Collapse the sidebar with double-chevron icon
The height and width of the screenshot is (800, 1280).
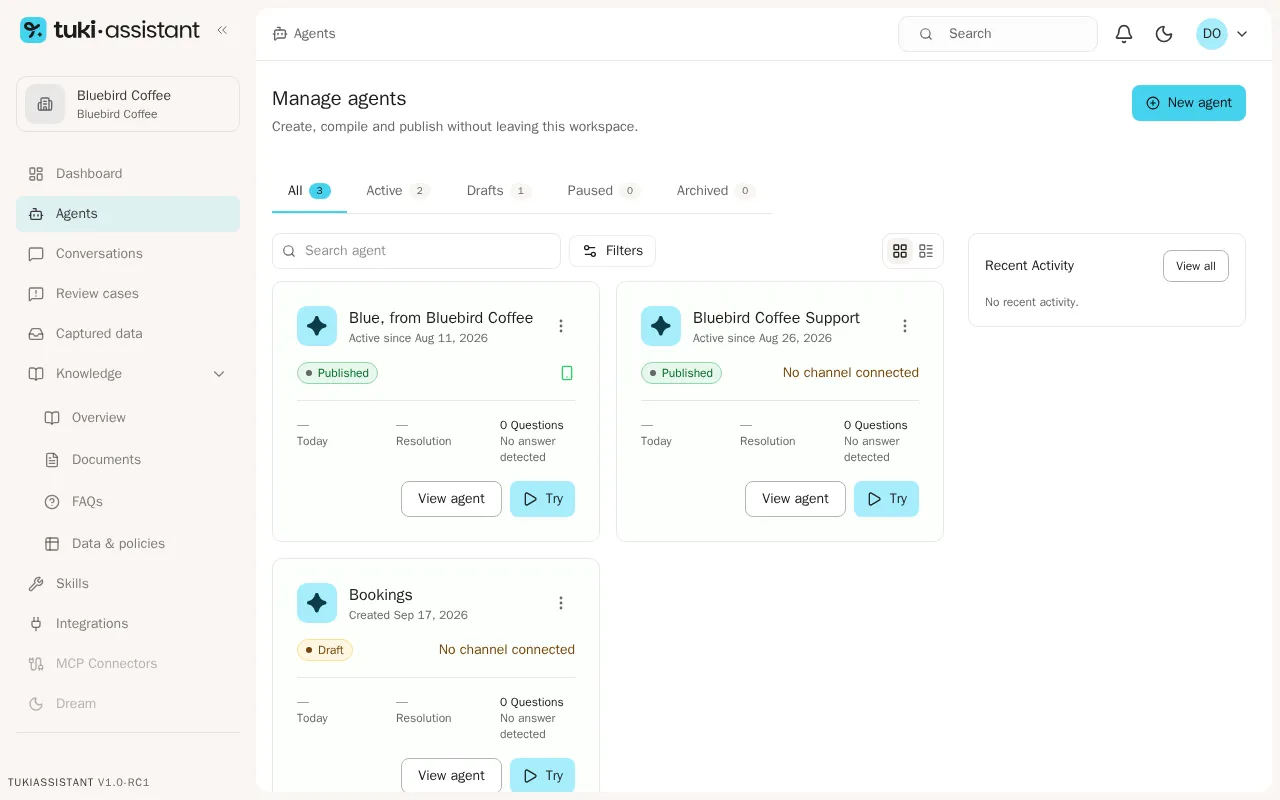pos(222,30)
